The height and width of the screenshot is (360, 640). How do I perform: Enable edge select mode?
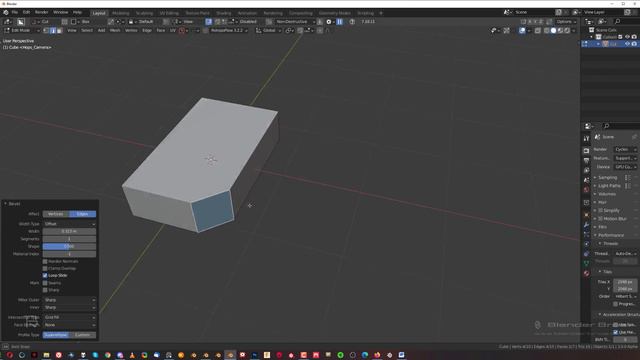click(53, 31)
